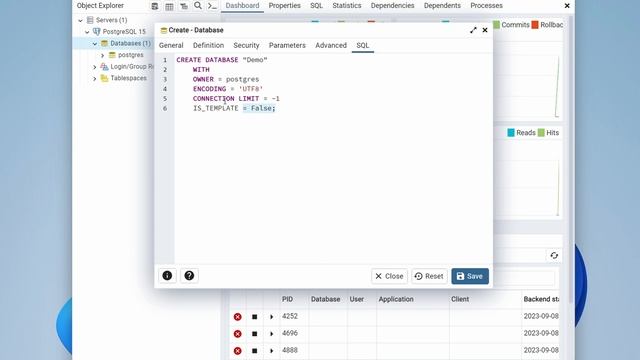Viewport: 640px width, 360px height.
Task: Open the Dependents tab
Action: coord(442,6)
